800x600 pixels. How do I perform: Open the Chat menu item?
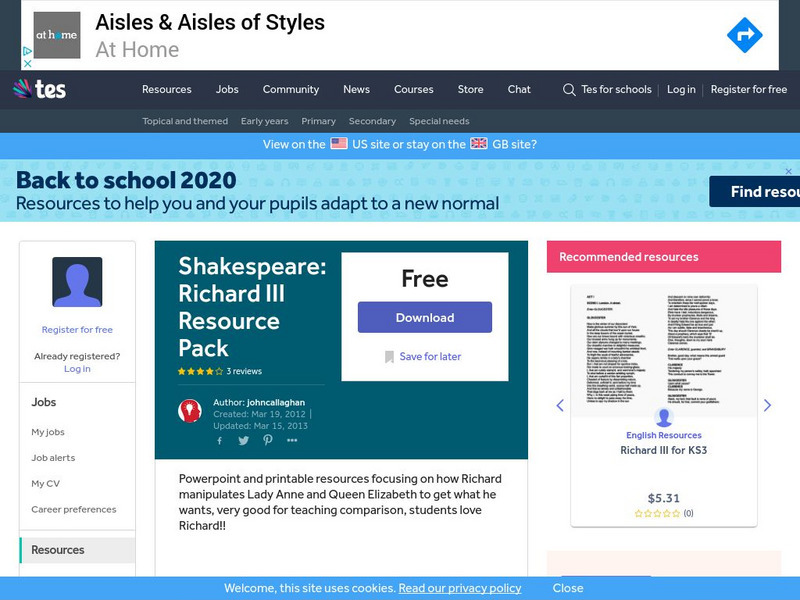click(x=519, y=89)
